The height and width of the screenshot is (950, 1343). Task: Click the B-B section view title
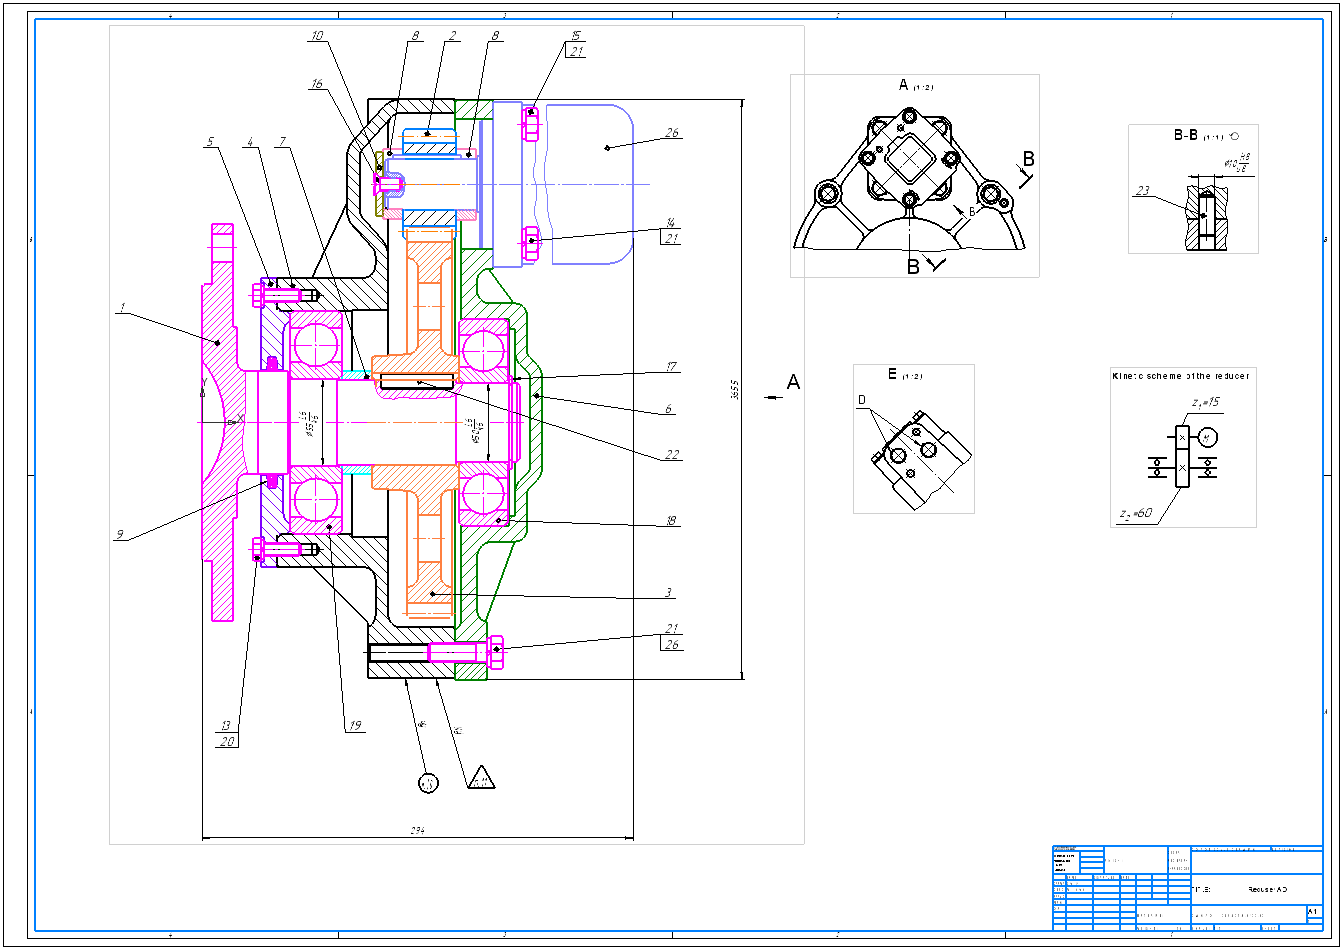point(1185,134)
